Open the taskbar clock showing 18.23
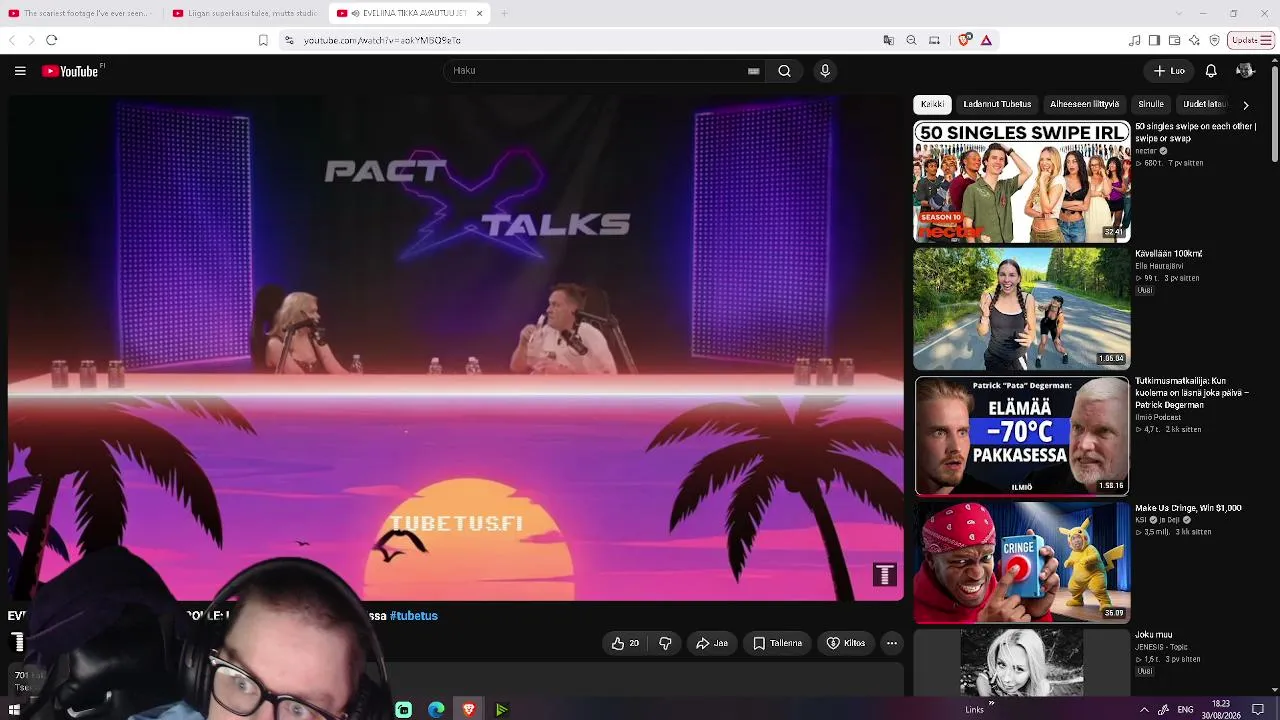 point(1221,710)
